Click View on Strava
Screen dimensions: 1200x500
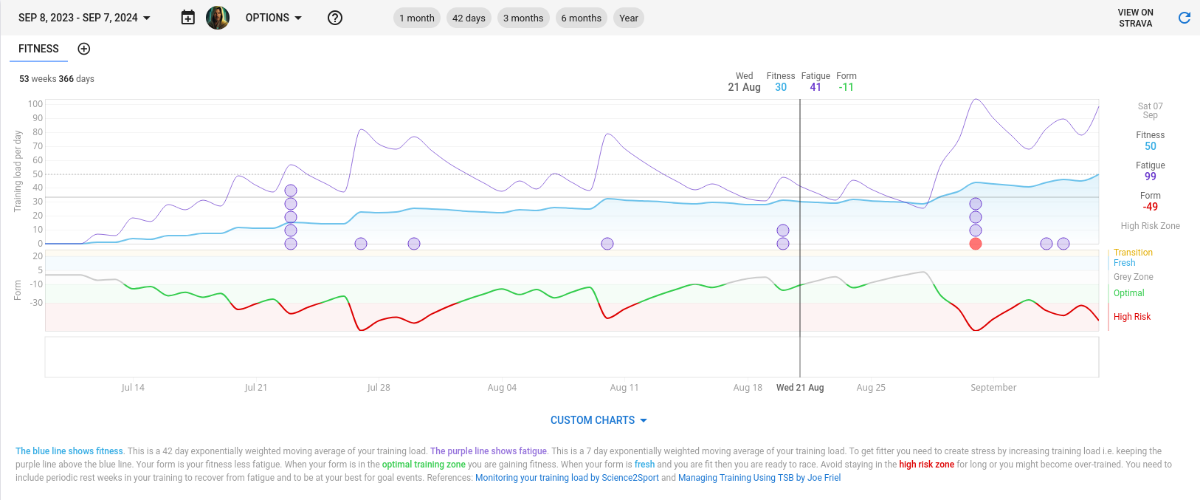1135,18
